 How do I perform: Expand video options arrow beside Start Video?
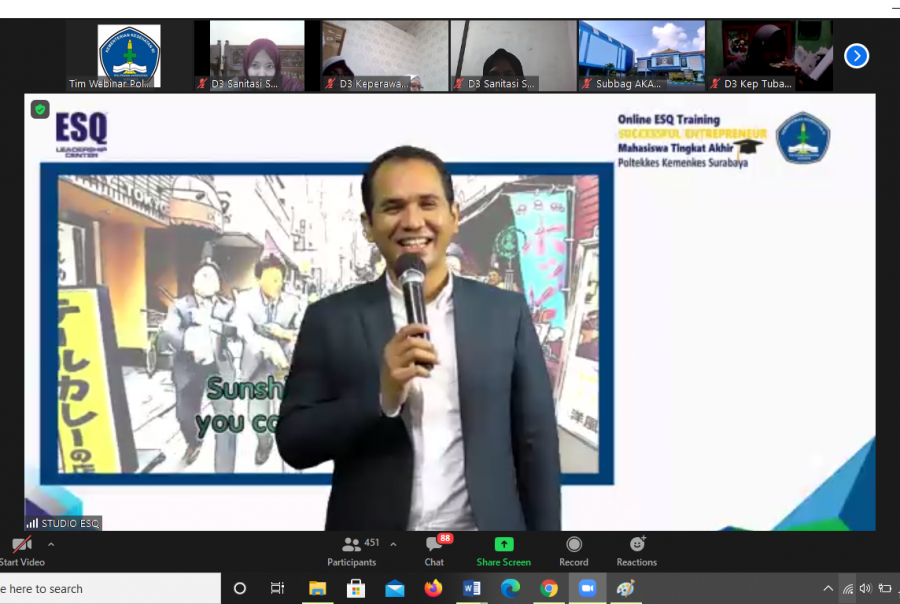click(x=51, y=545)
